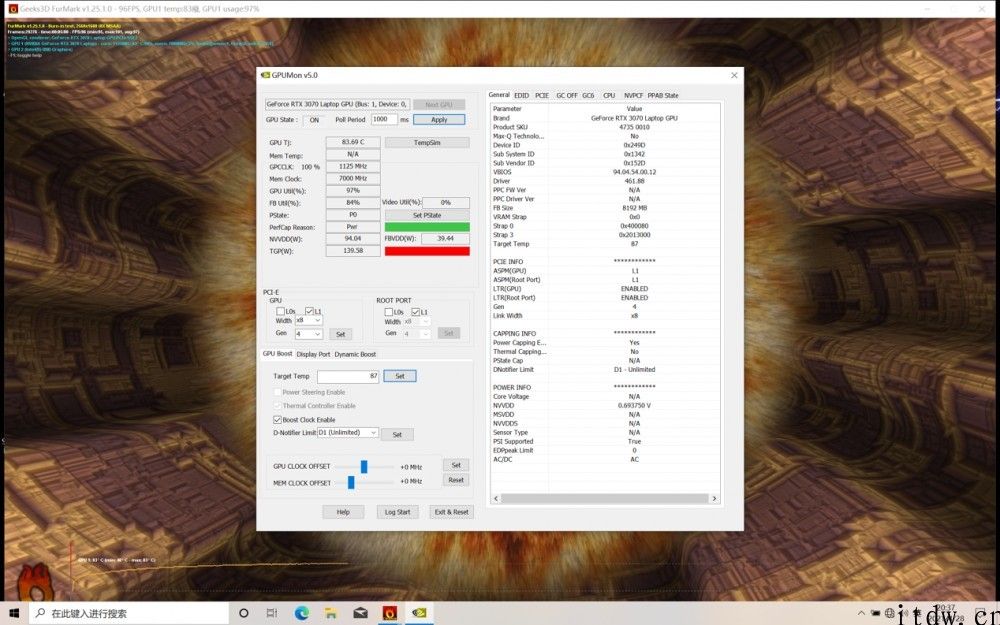The image size is (1000, 625).
Task: Open the ROOT PORT Width dropdown
Action: [x=417, y=321]
